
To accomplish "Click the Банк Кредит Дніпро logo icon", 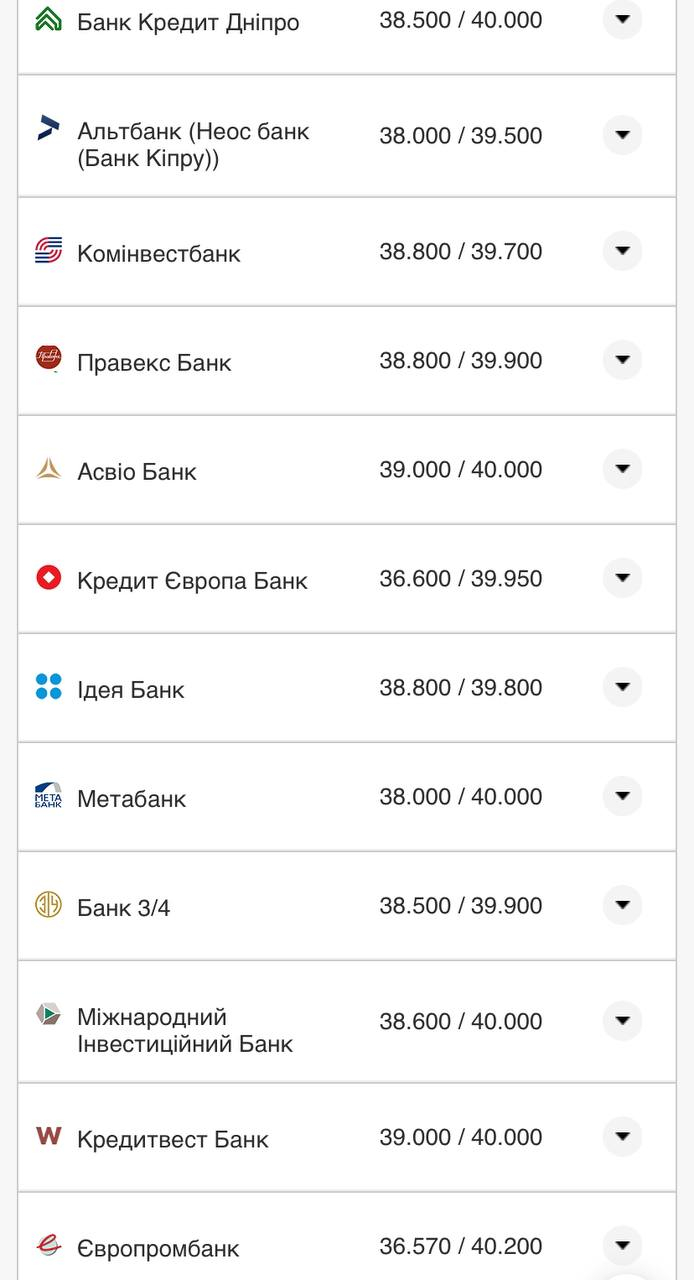I will point(48,19).
